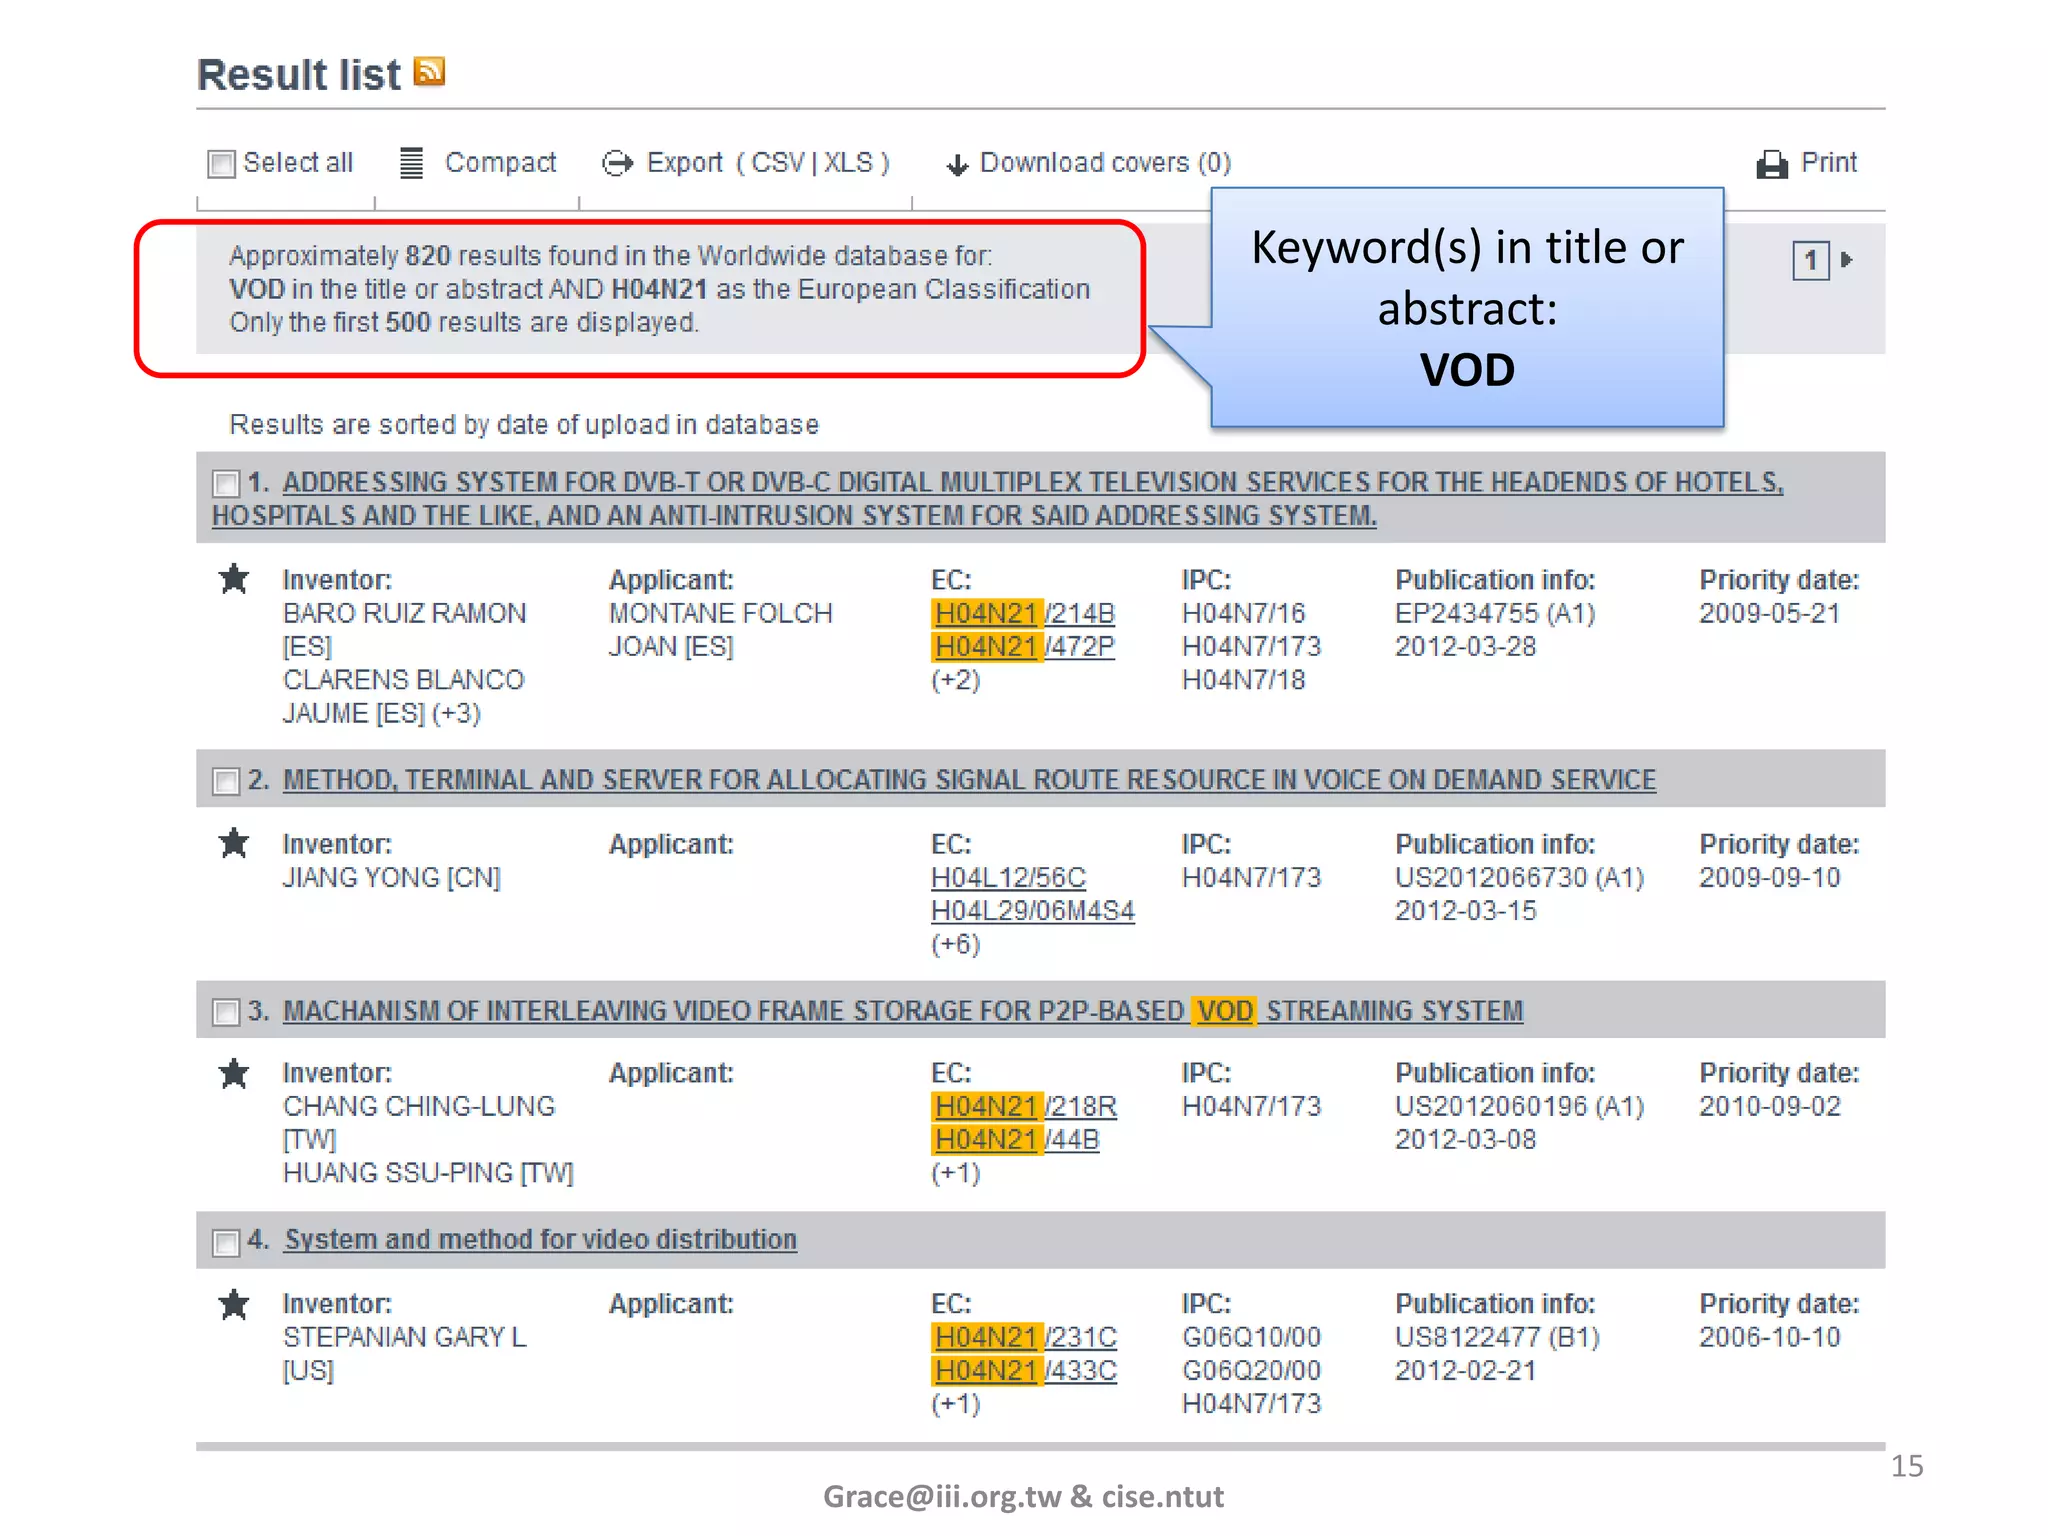Open EC classification H04N21/214B link
The height and width of the screenshot is (1536, 2048).
tap(1024, 613)
